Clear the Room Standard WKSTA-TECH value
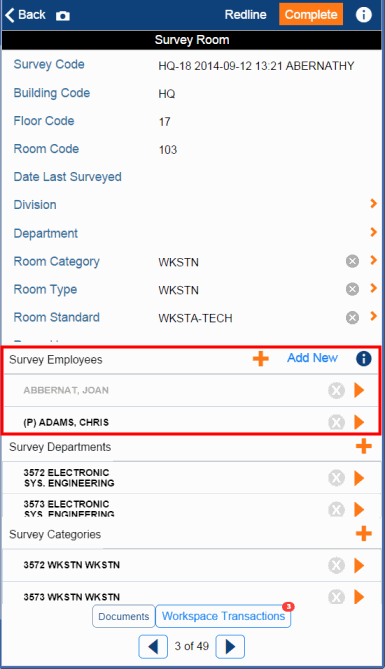385x669 pixels. click(352, 317)
